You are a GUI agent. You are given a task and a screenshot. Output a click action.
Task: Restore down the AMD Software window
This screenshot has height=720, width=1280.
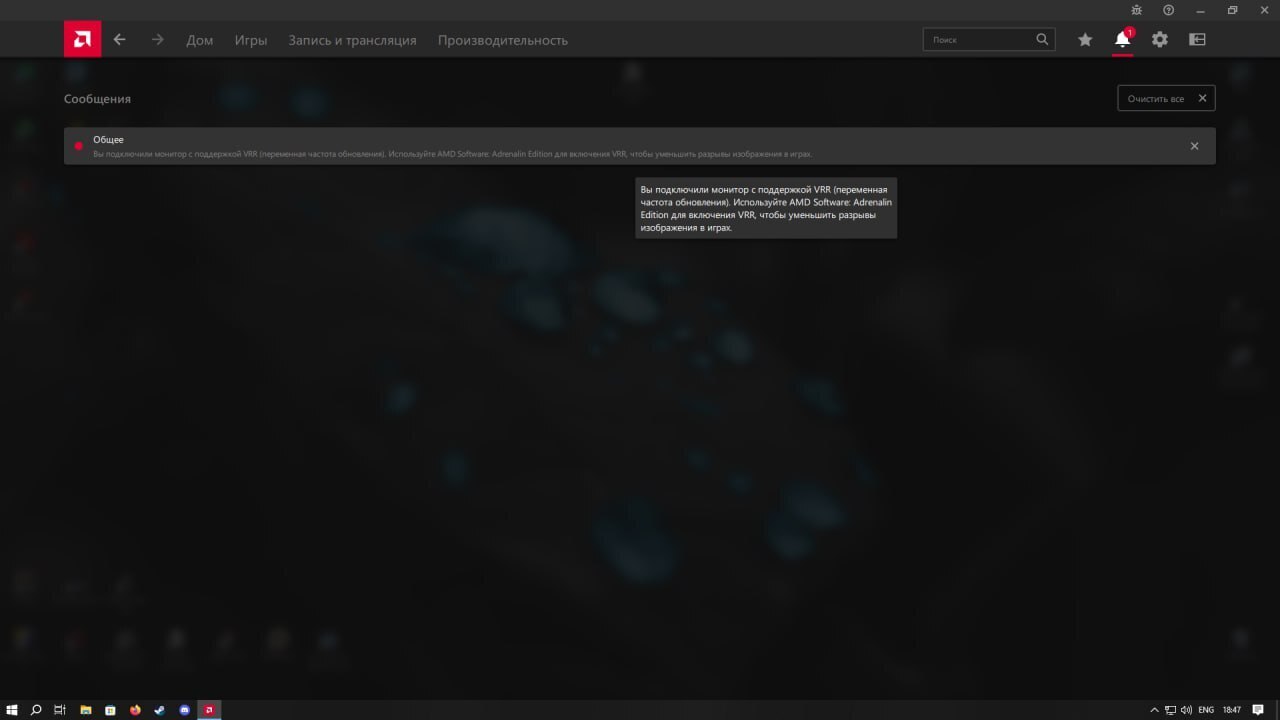click(1233, 10)
